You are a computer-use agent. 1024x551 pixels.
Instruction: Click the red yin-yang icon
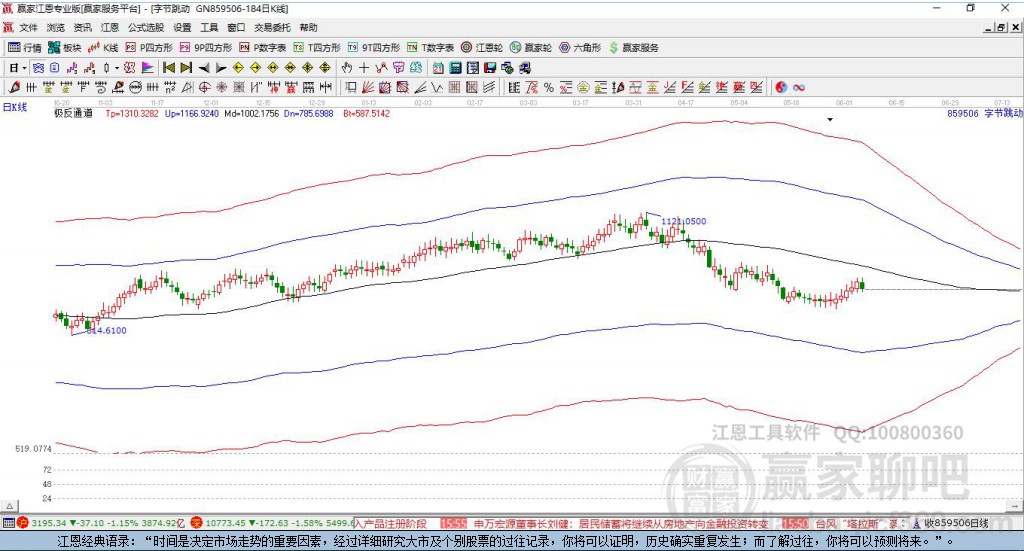[x=780, y=87]
